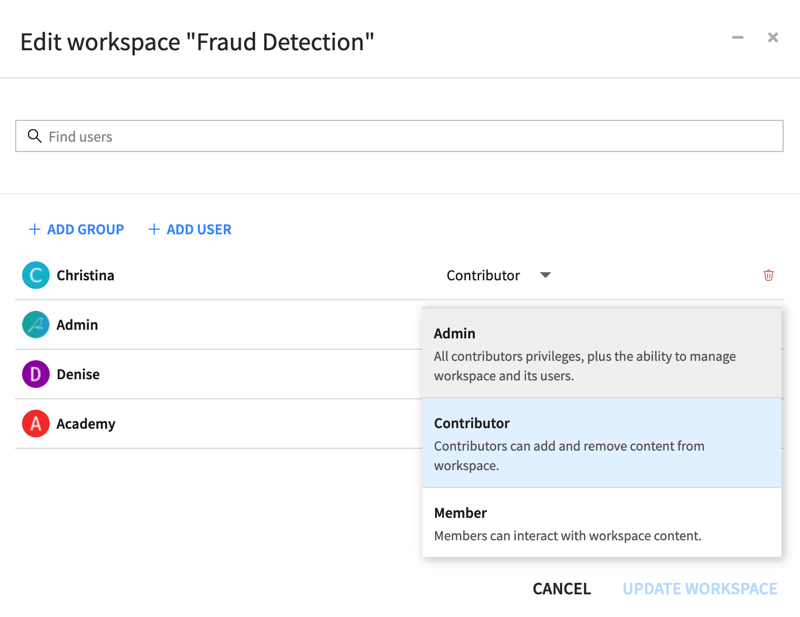The height and width of the screenshot is (617, 800).
Task: Click Add Group link
Action: pos(76,229)
